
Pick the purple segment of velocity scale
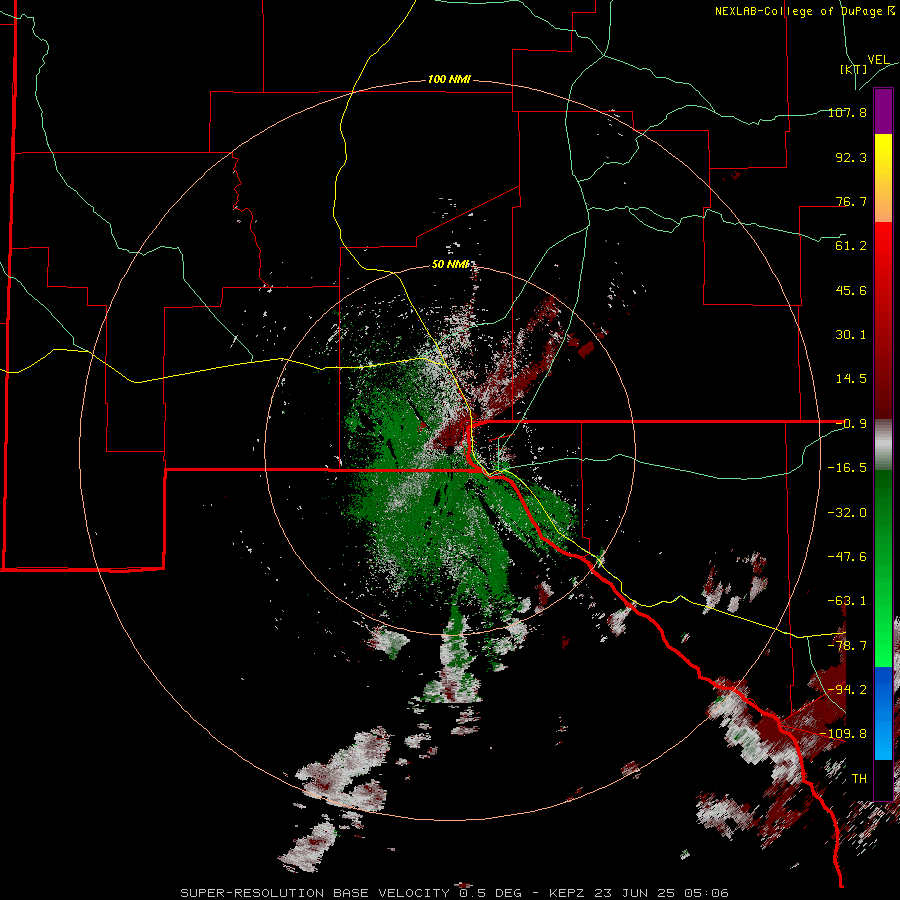click(x=883, y=112)
